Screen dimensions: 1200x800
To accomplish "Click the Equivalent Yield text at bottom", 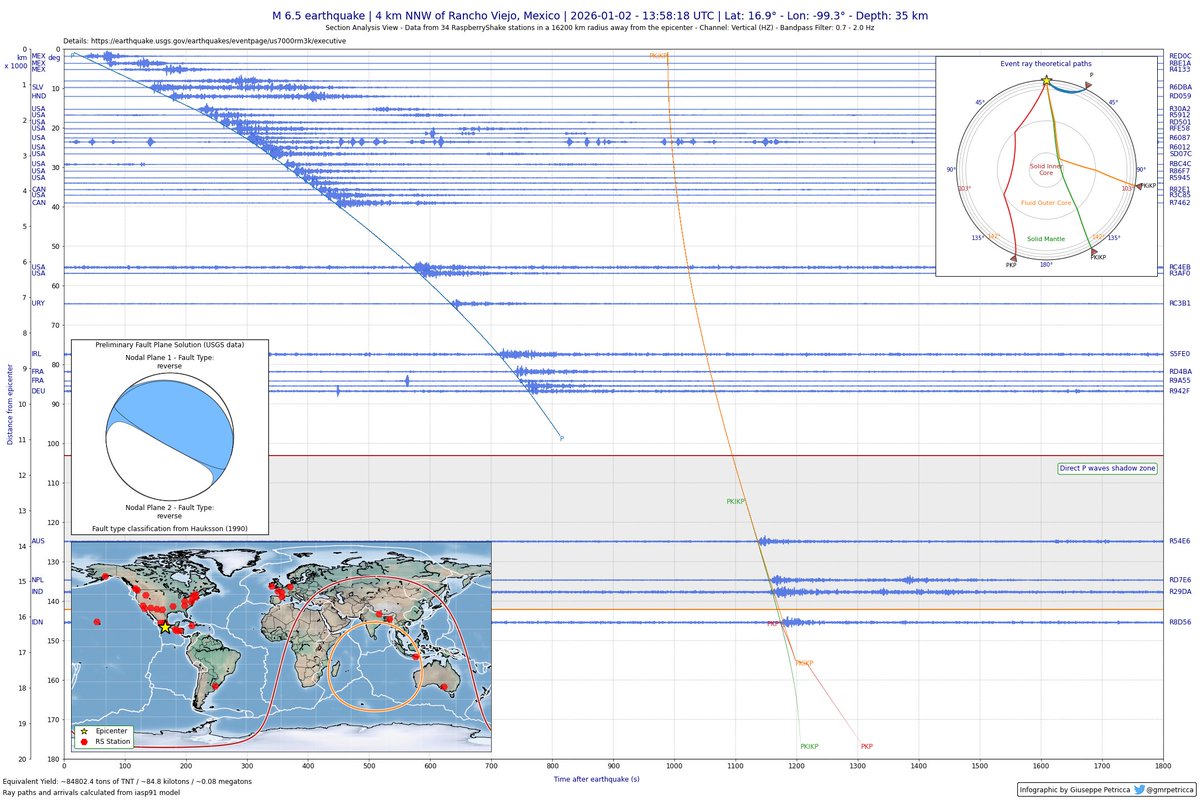I will (127, 780).
